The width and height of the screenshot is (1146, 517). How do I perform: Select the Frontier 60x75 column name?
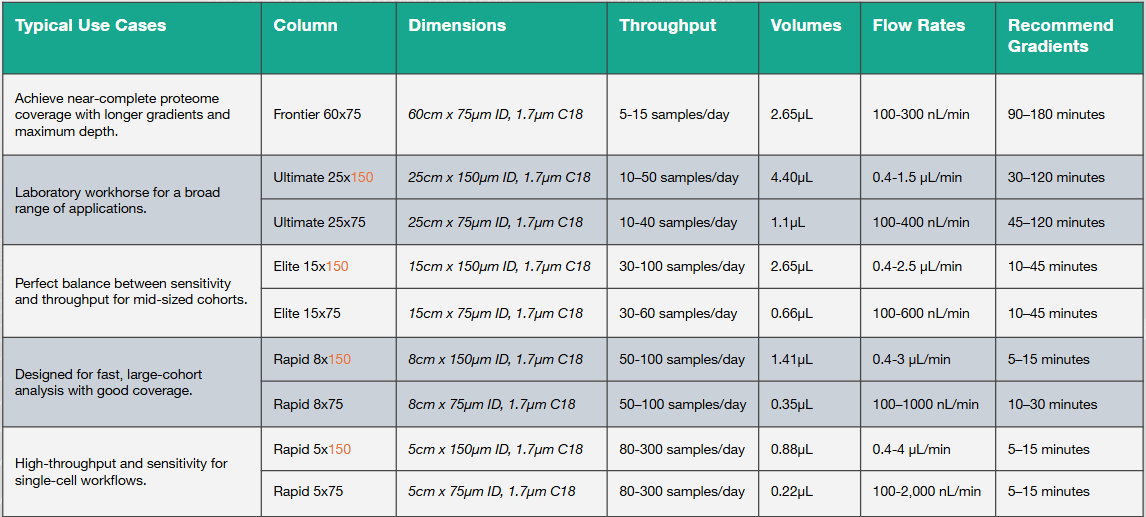pyautogui.click(x=317, y=114)
